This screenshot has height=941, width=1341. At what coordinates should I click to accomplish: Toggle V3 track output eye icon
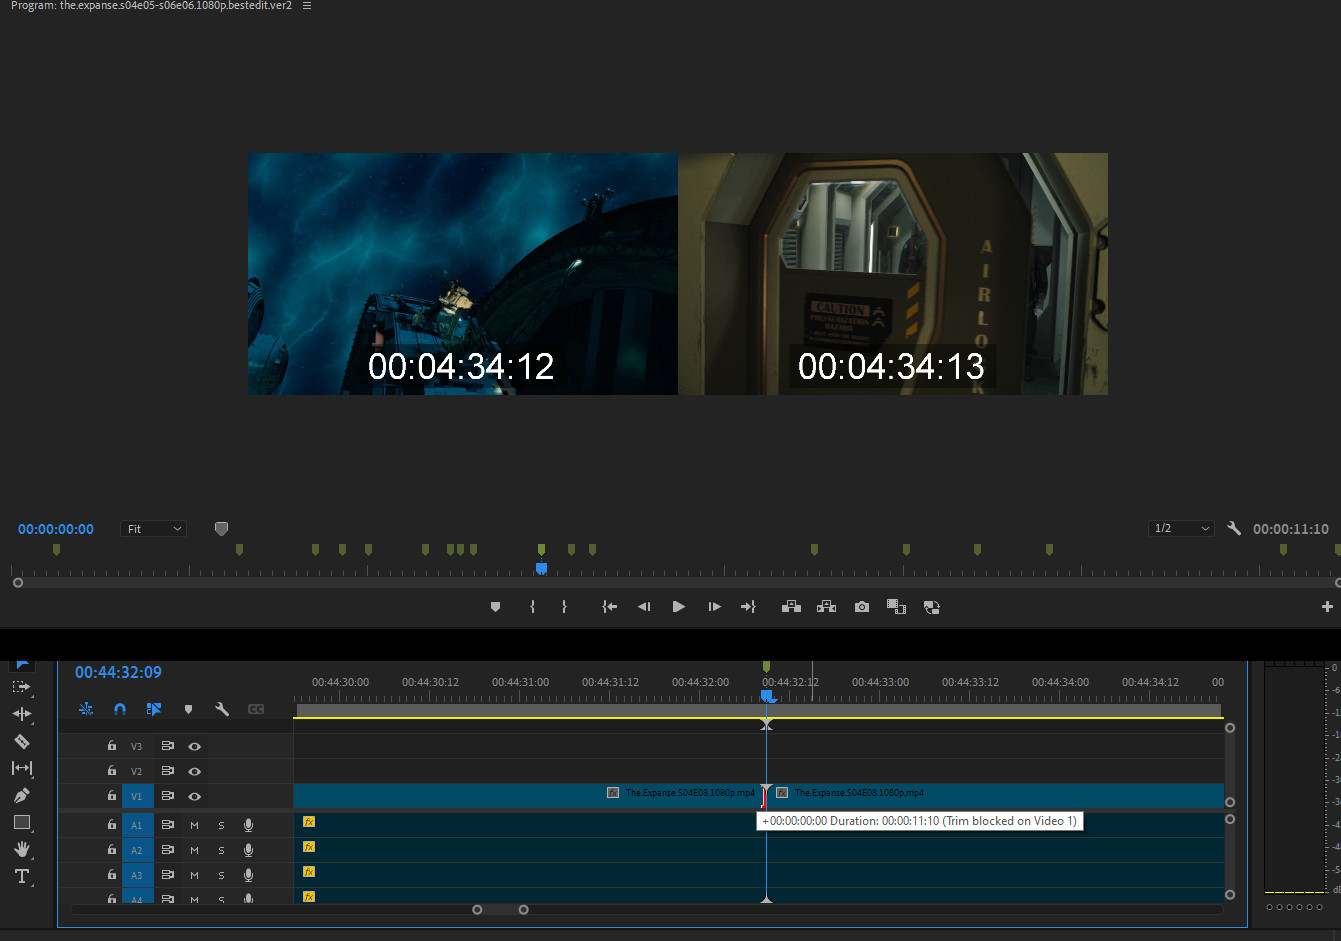click(195, 746)
